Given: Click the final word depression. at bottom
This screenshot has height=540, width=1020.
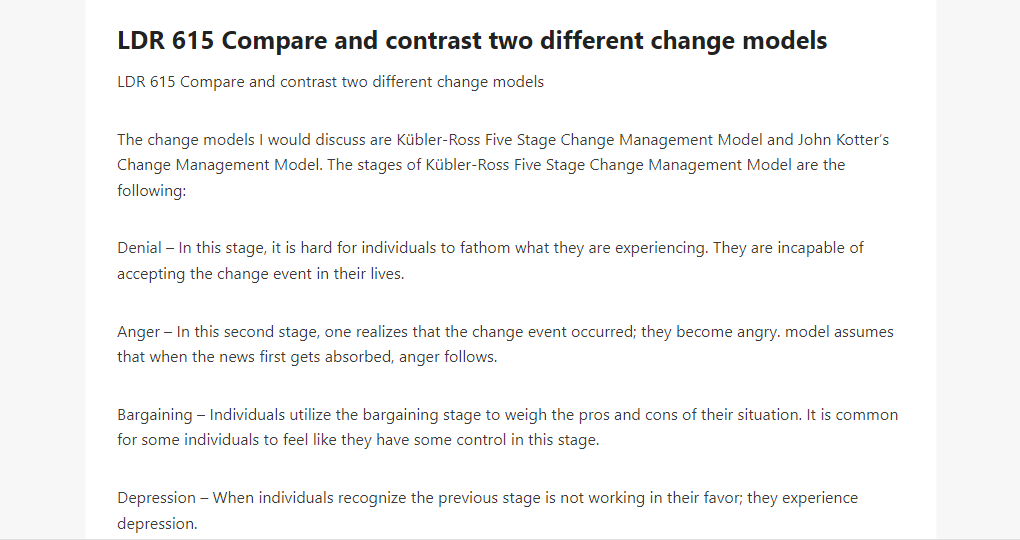Looking at the screenshot, I should tap(157, 524).
